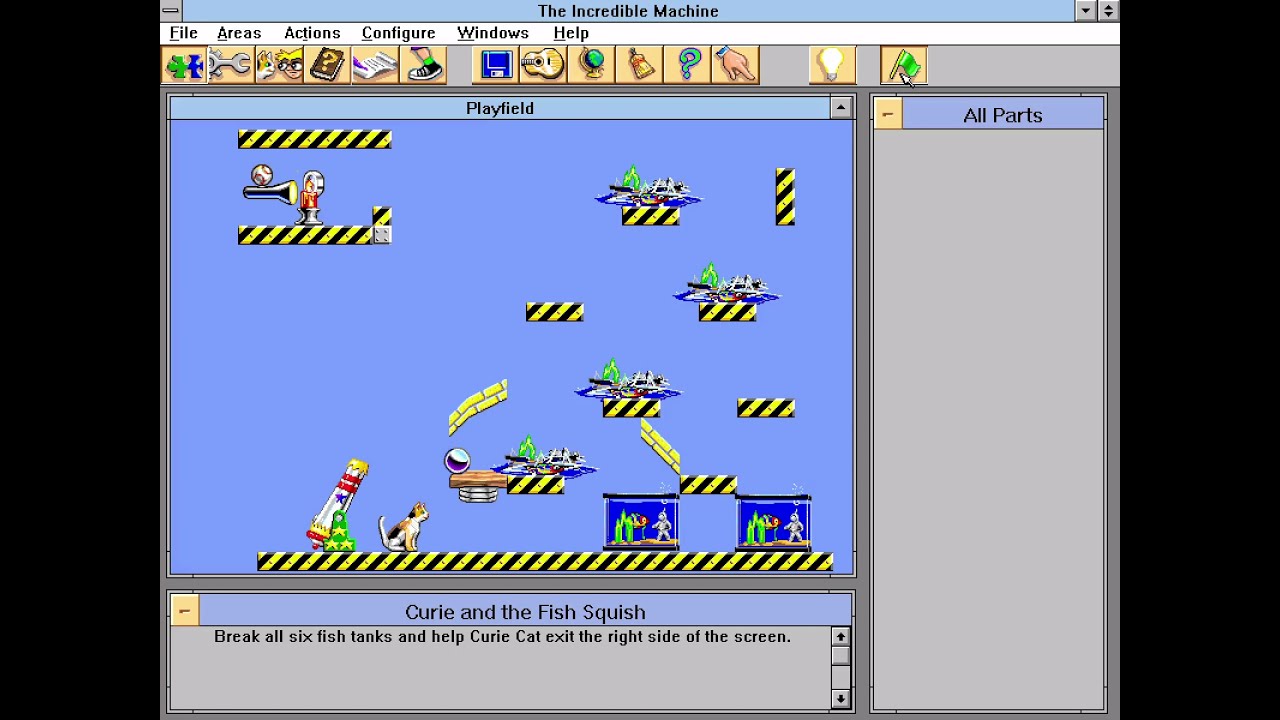
Task: Select the toy cannon on the playfield
Action: pyautogui.click(x=338, y=505)
